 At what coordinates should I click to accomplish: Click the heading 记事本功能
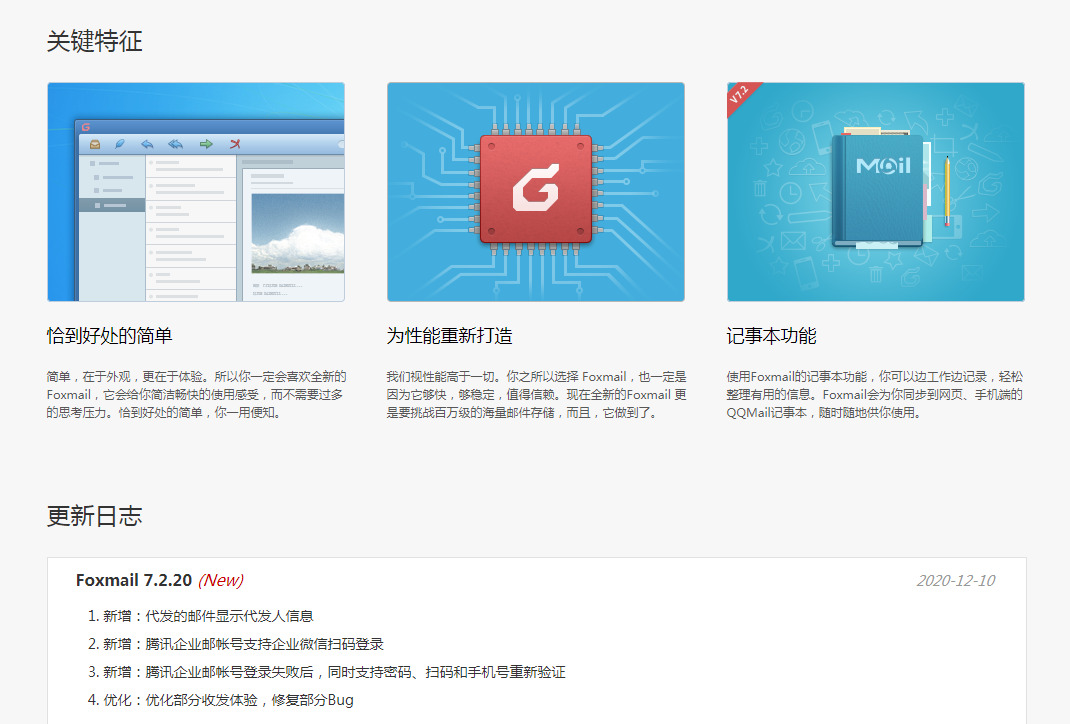771,336
